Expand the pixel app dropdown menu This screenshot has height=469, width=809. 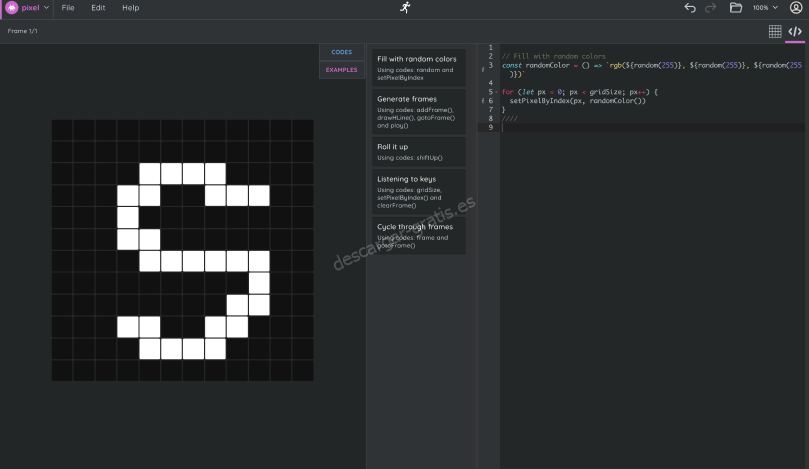click(x=46, y=7)
